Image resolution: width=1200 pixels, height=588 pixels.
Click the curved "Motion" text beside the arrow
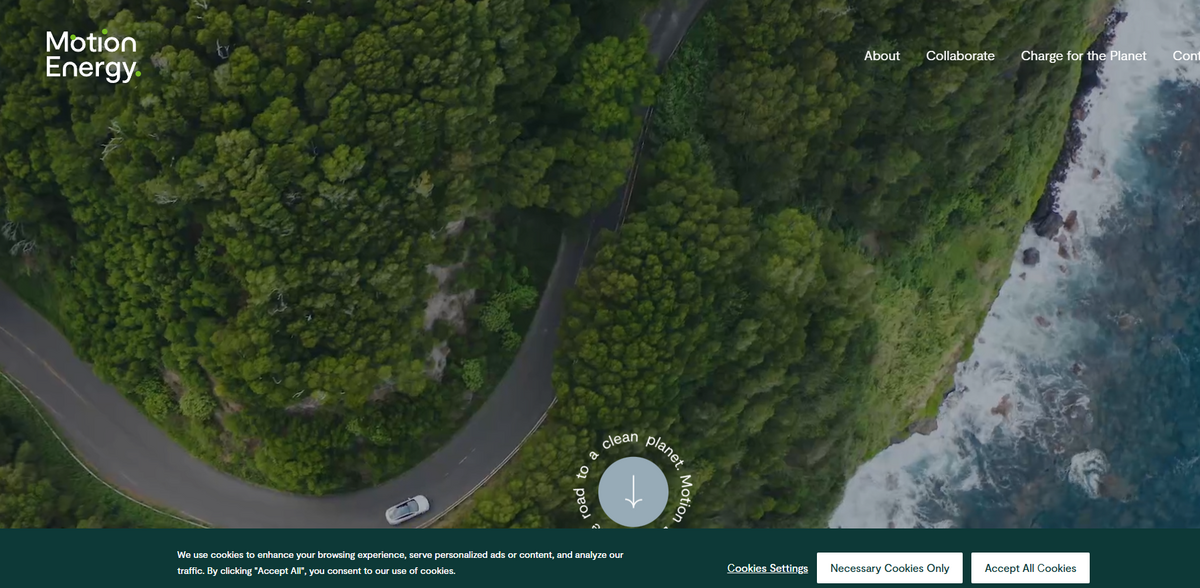(679, 498)
